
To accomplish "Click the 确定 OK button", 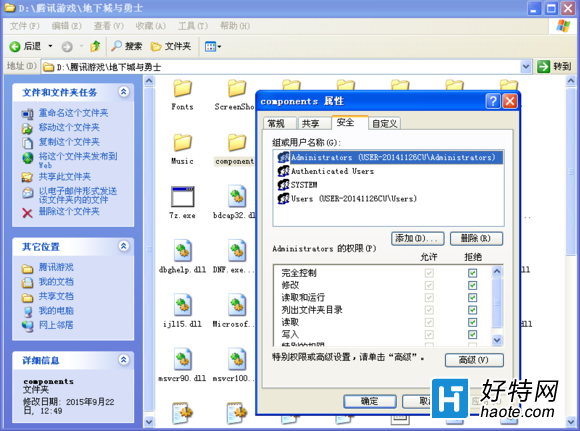I will 370,401.
